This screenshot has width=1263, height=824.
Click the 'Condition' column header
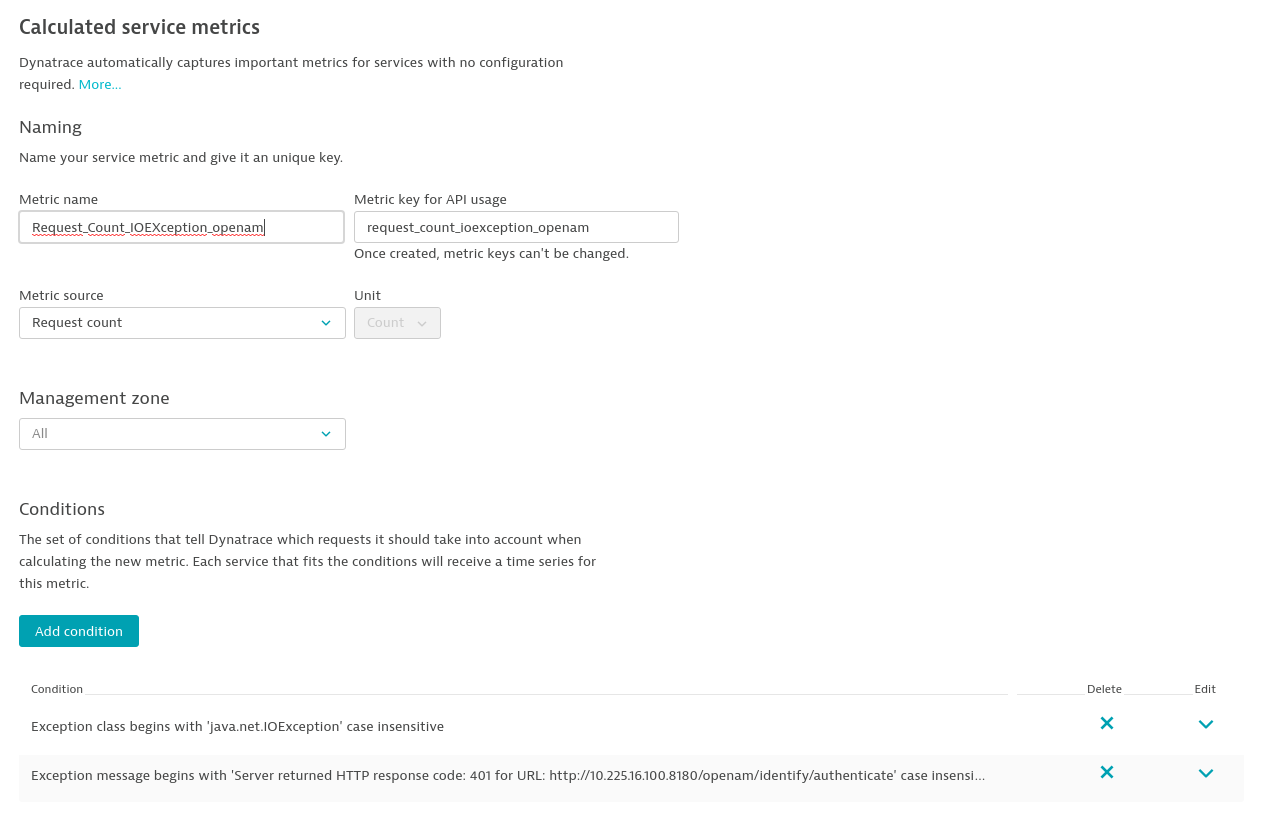pos(57,689)
